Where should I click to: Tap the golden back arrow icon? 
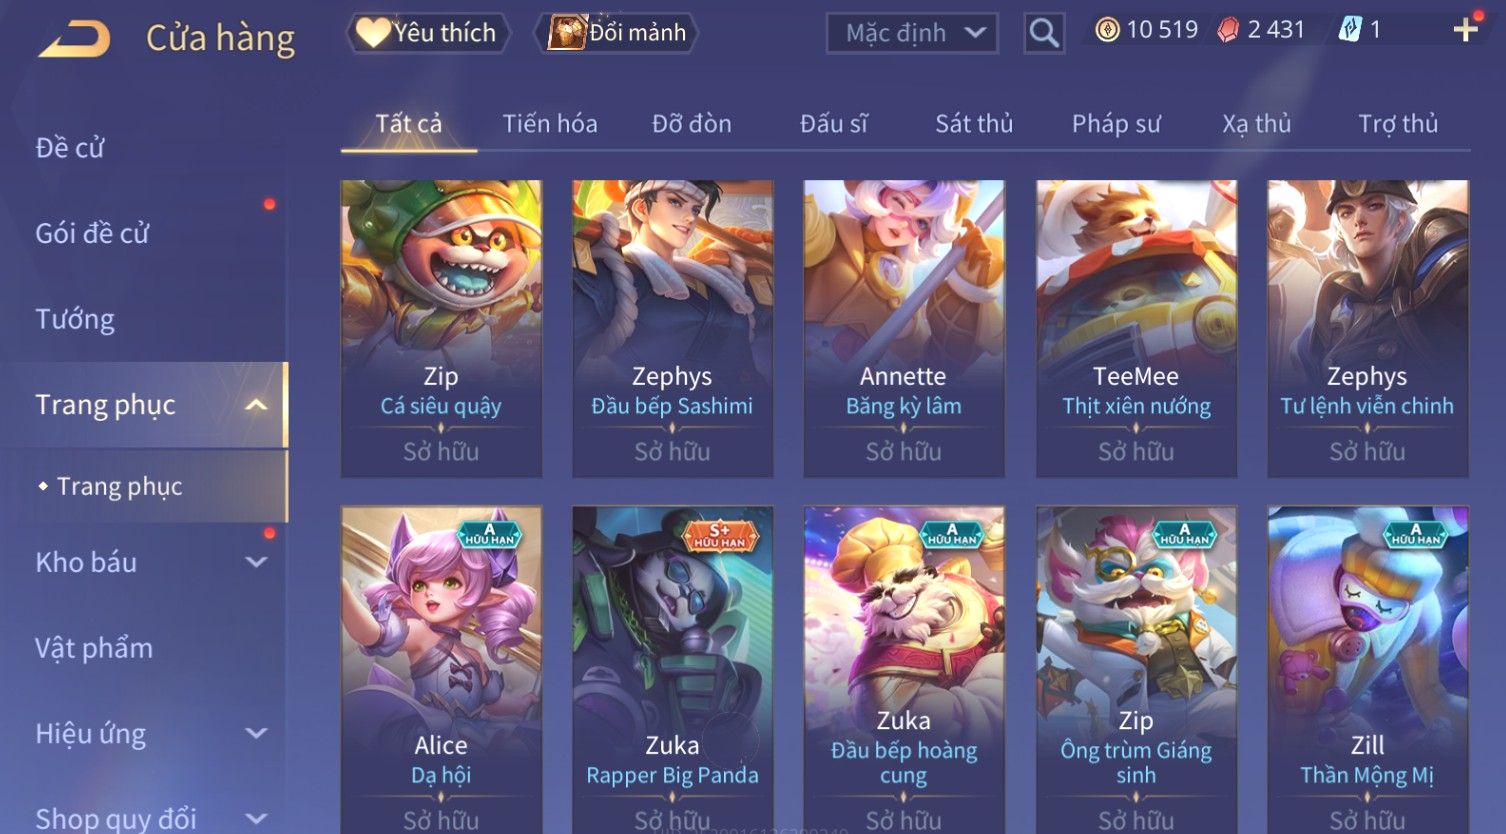tap(75, 40)
